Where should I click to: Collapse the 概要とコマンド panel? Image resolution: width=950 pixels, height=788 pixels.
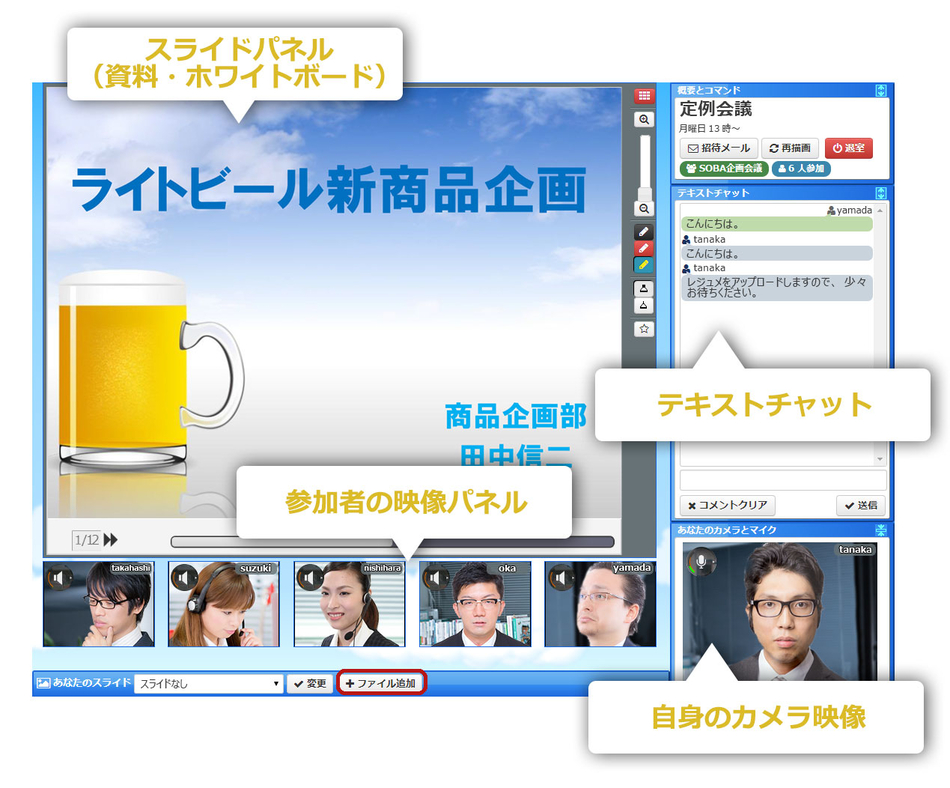point(880,91)
